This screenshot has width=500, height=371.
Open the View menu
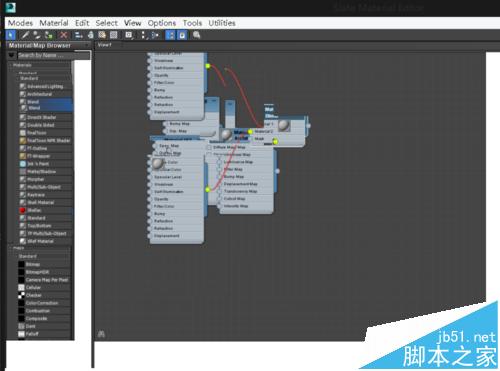[x=133, y=23]
